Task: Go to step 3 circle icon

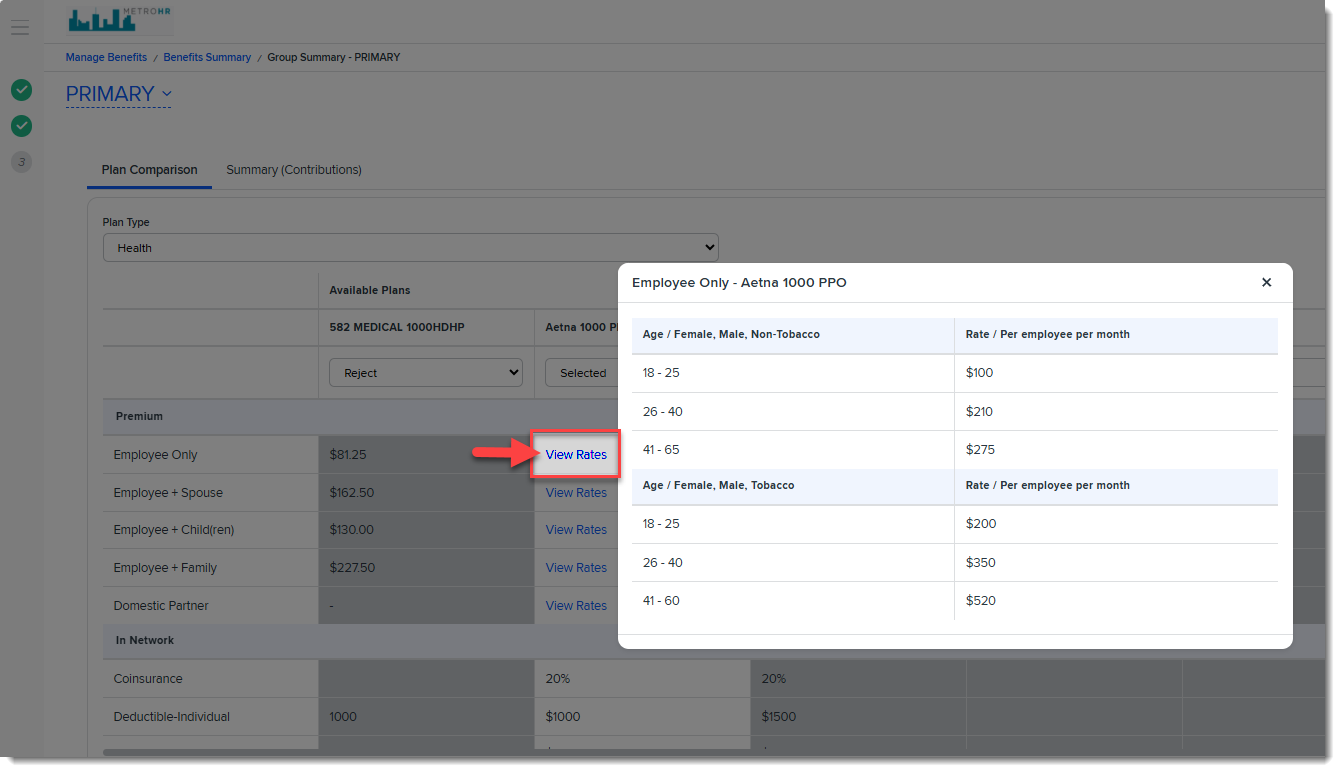Action: pyautogui.click(x=21, y=162)
